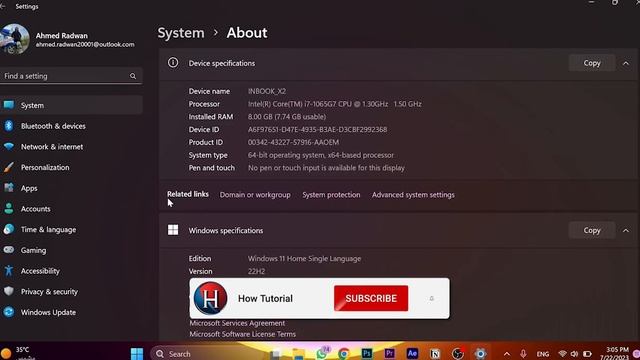
Task: Open Wi-Fi network tray icon
Action: point(562,354)
